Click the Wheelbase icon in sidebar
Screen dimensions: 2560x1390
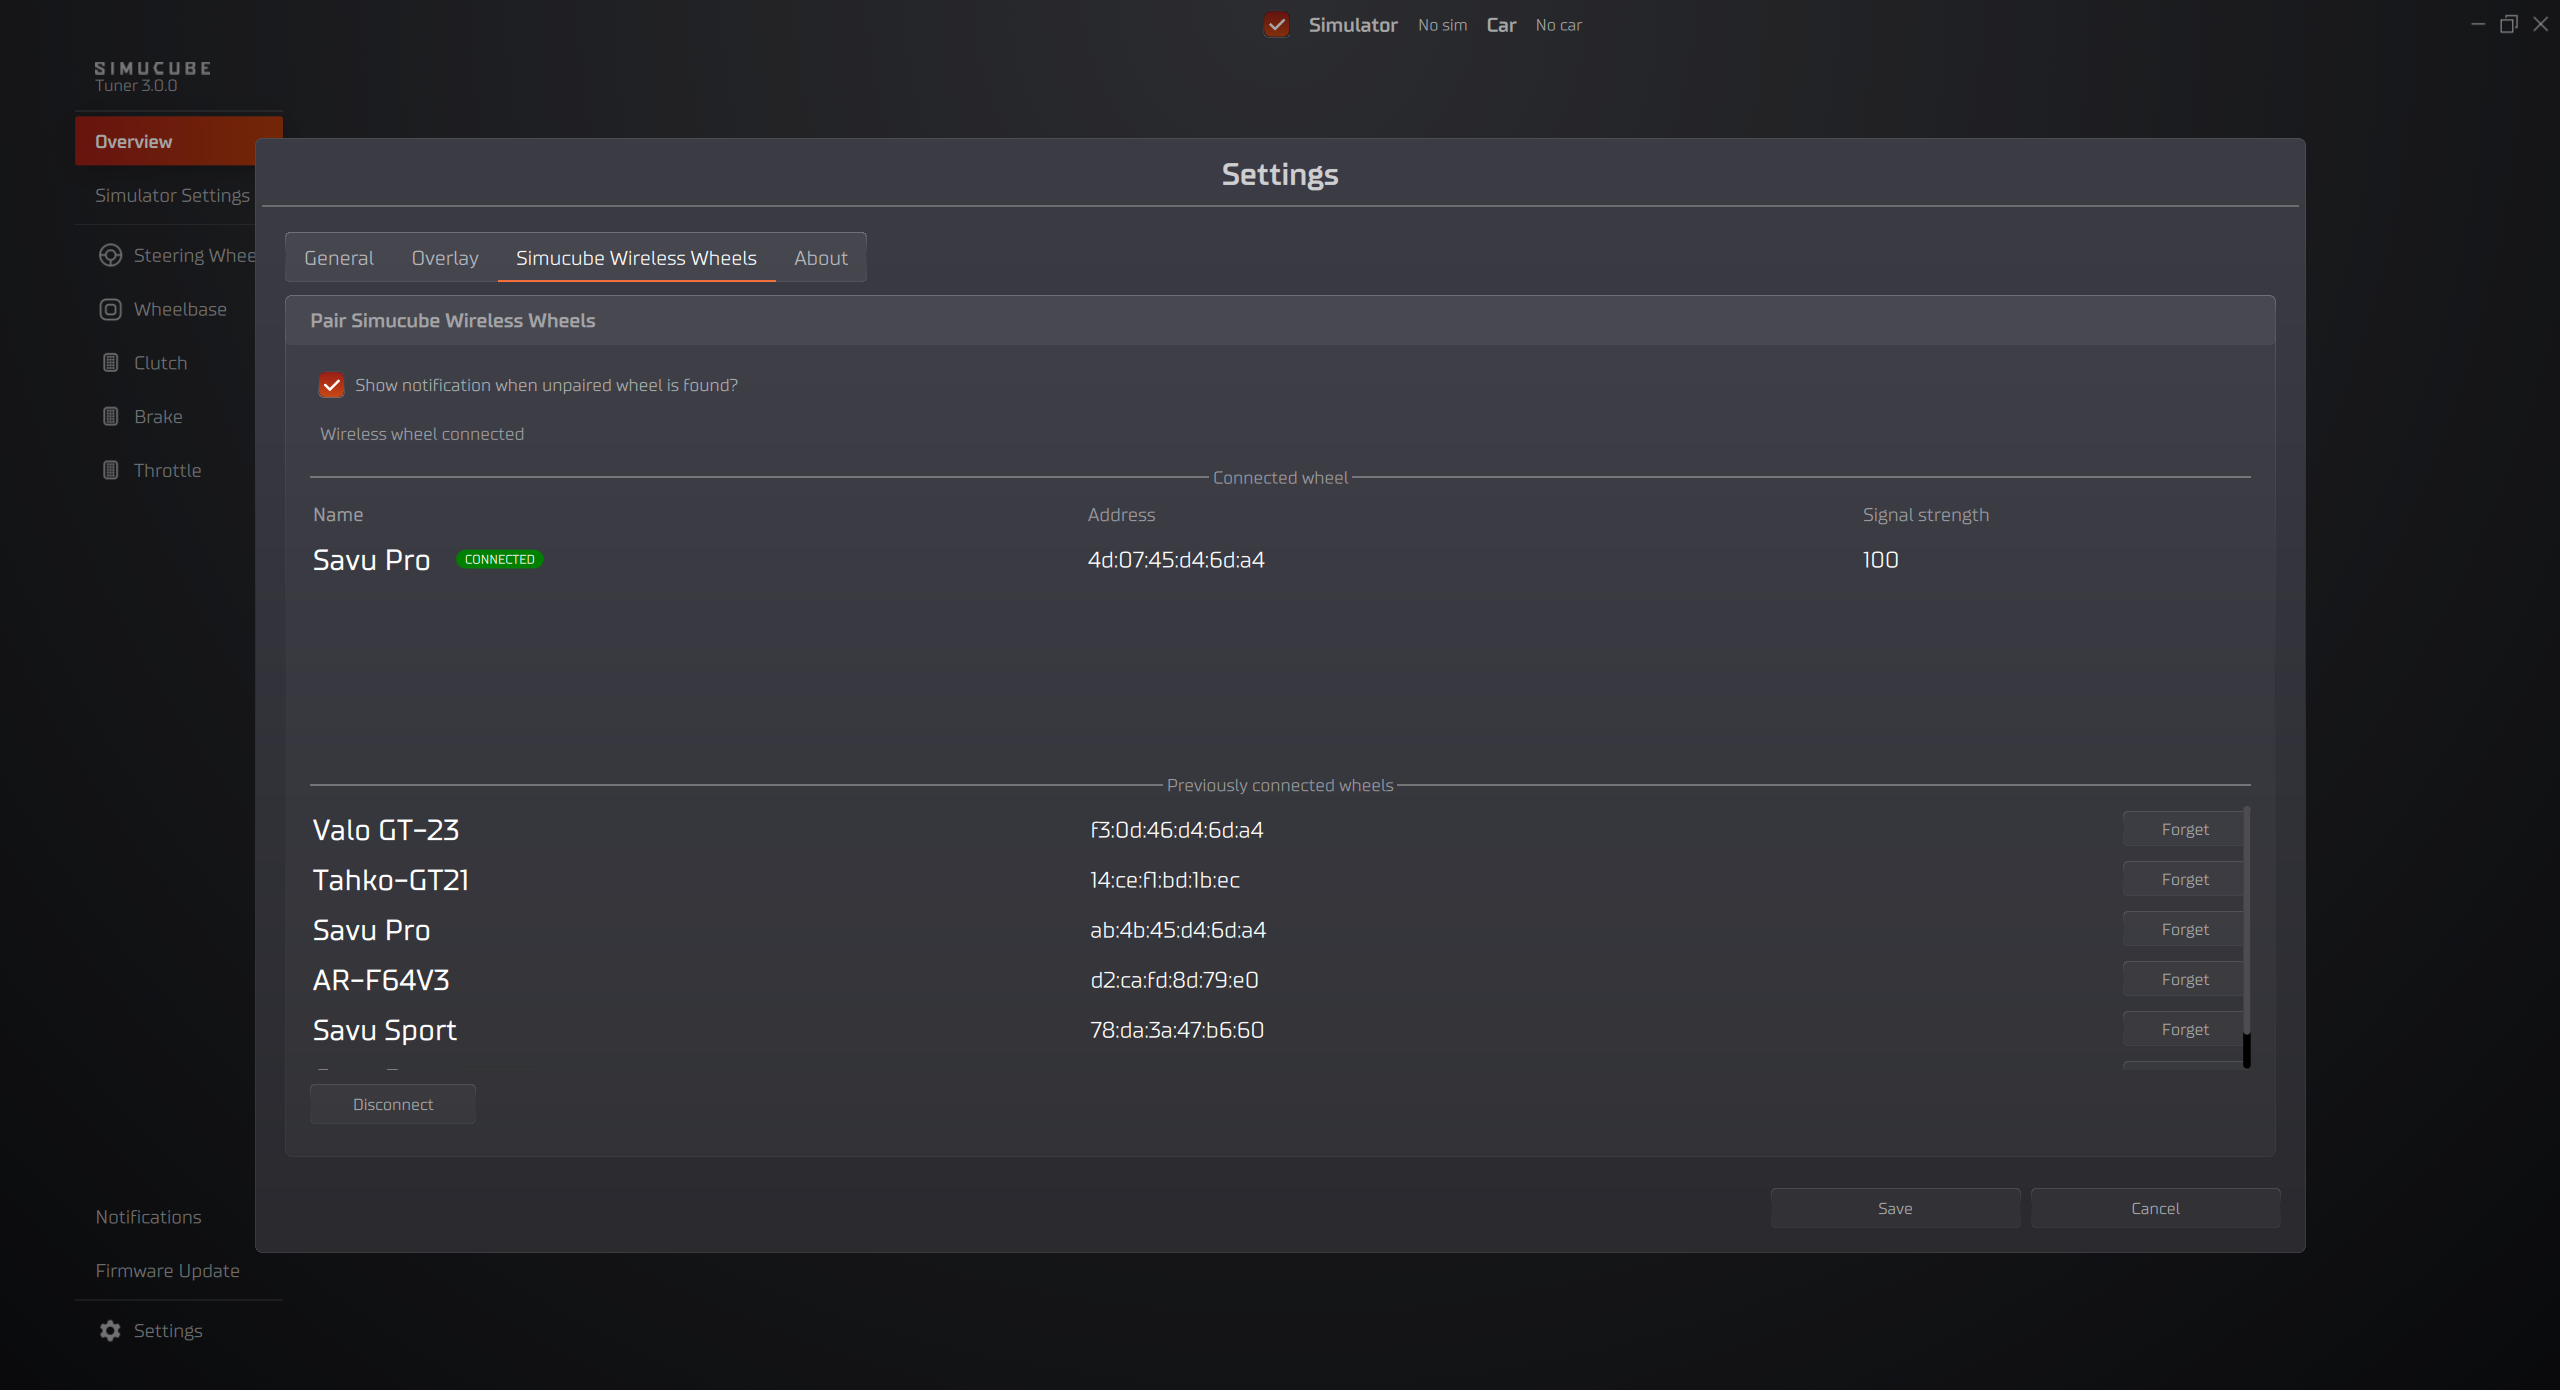110,310
